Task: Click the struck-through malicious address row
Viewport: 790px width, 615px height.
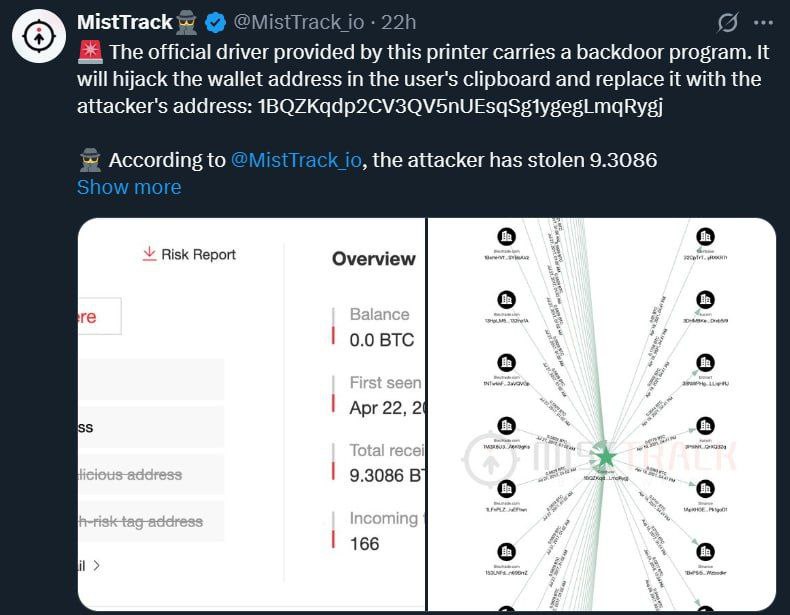Action: (x=151, y=474)
